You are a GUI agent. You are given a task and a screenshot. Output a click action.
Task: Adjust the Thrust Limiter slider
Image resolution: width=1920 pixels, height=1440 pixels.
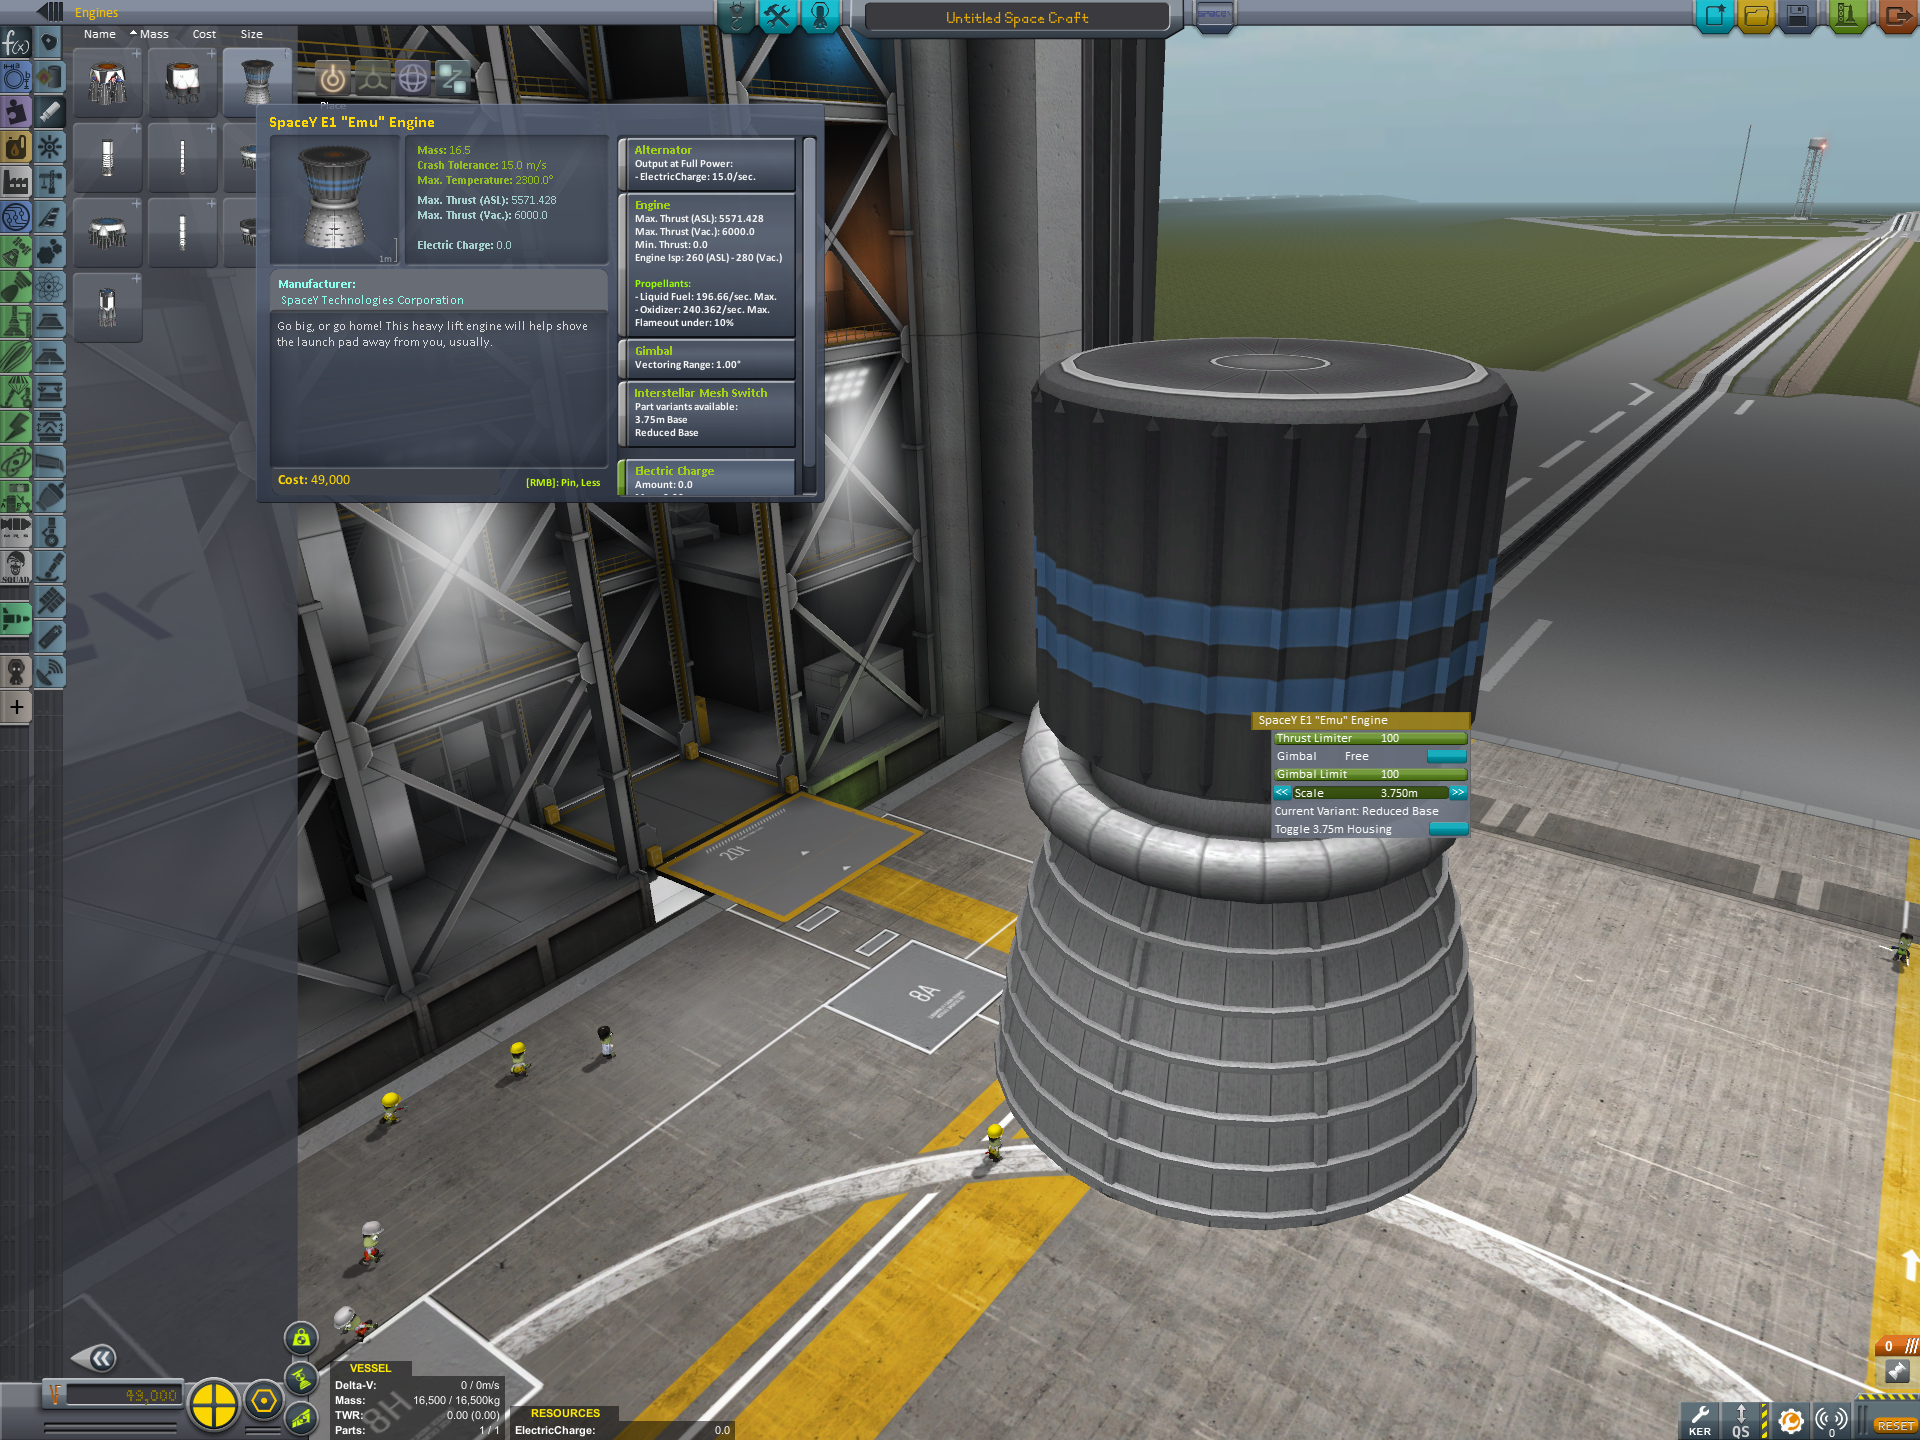1369,738
